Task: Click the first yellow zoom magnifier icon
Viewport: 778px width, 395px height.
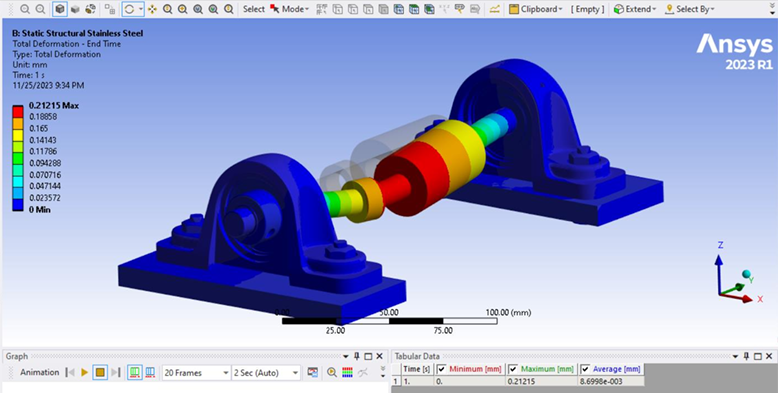Action: 168,9
